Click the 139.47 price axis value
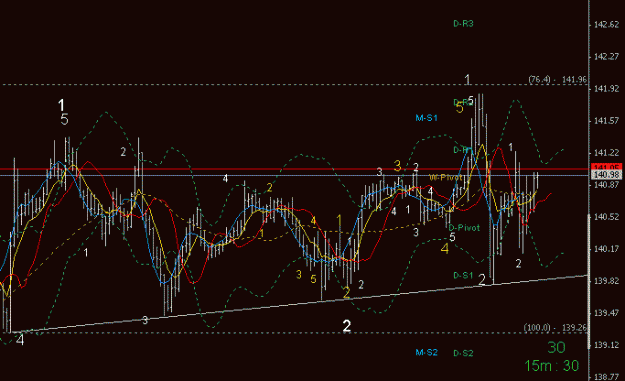The width and height of the screenshot is (625, 381). [606, 313]
